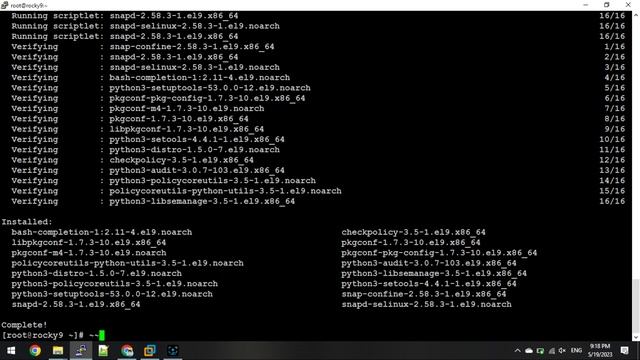Click the terminal scrollbar down arrow
The width and height of the screenshot is (640, 360).
pyautogui.click(x=636, y=337)
